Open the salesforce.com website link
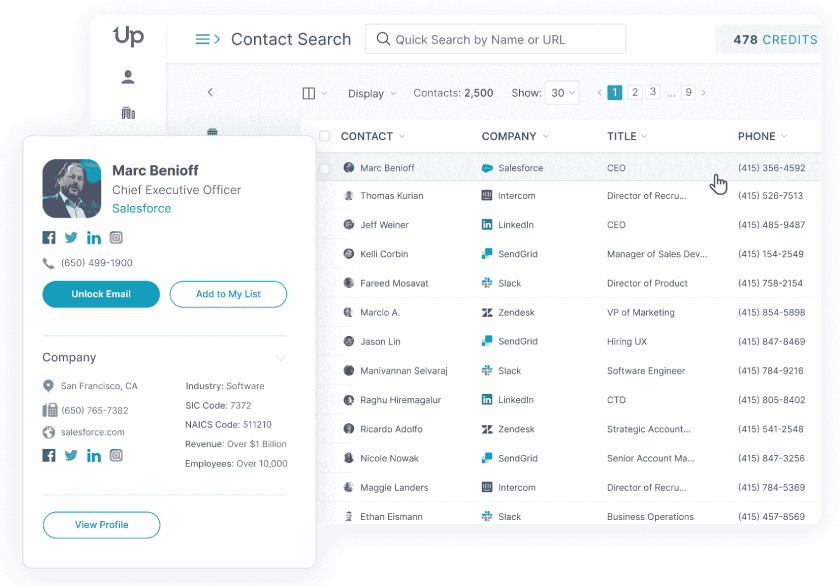Viewport: 840px width, 586px height. pyautogui.click(x=93, y=432)
